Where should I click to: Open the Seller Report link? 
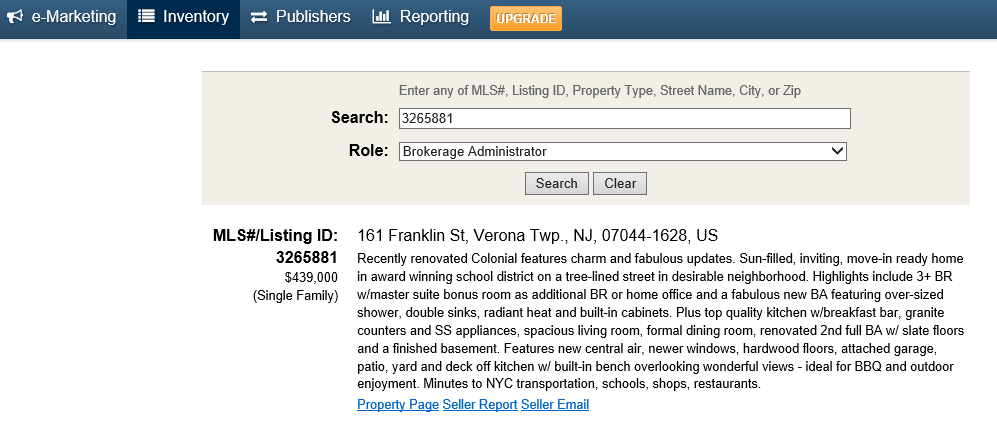click(480, 405)
